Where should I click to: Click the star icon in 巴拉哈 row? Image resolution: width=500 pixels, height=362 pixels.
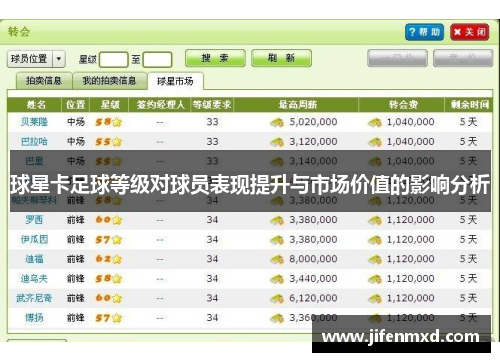point(117,142)
